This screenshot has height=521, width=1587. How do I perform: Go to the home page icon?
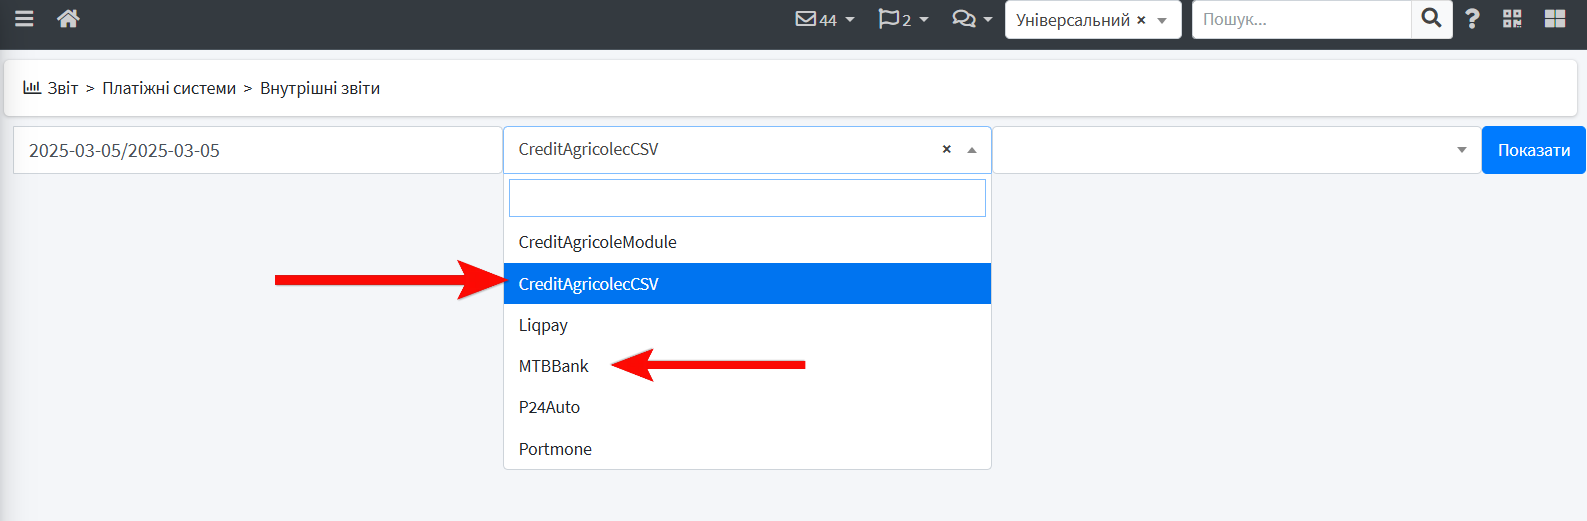click(68, 19)
